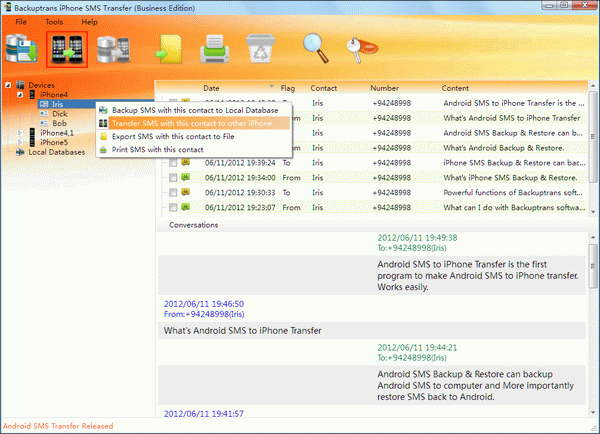Click Android SMS Transfer Released status link

[58, 426]
